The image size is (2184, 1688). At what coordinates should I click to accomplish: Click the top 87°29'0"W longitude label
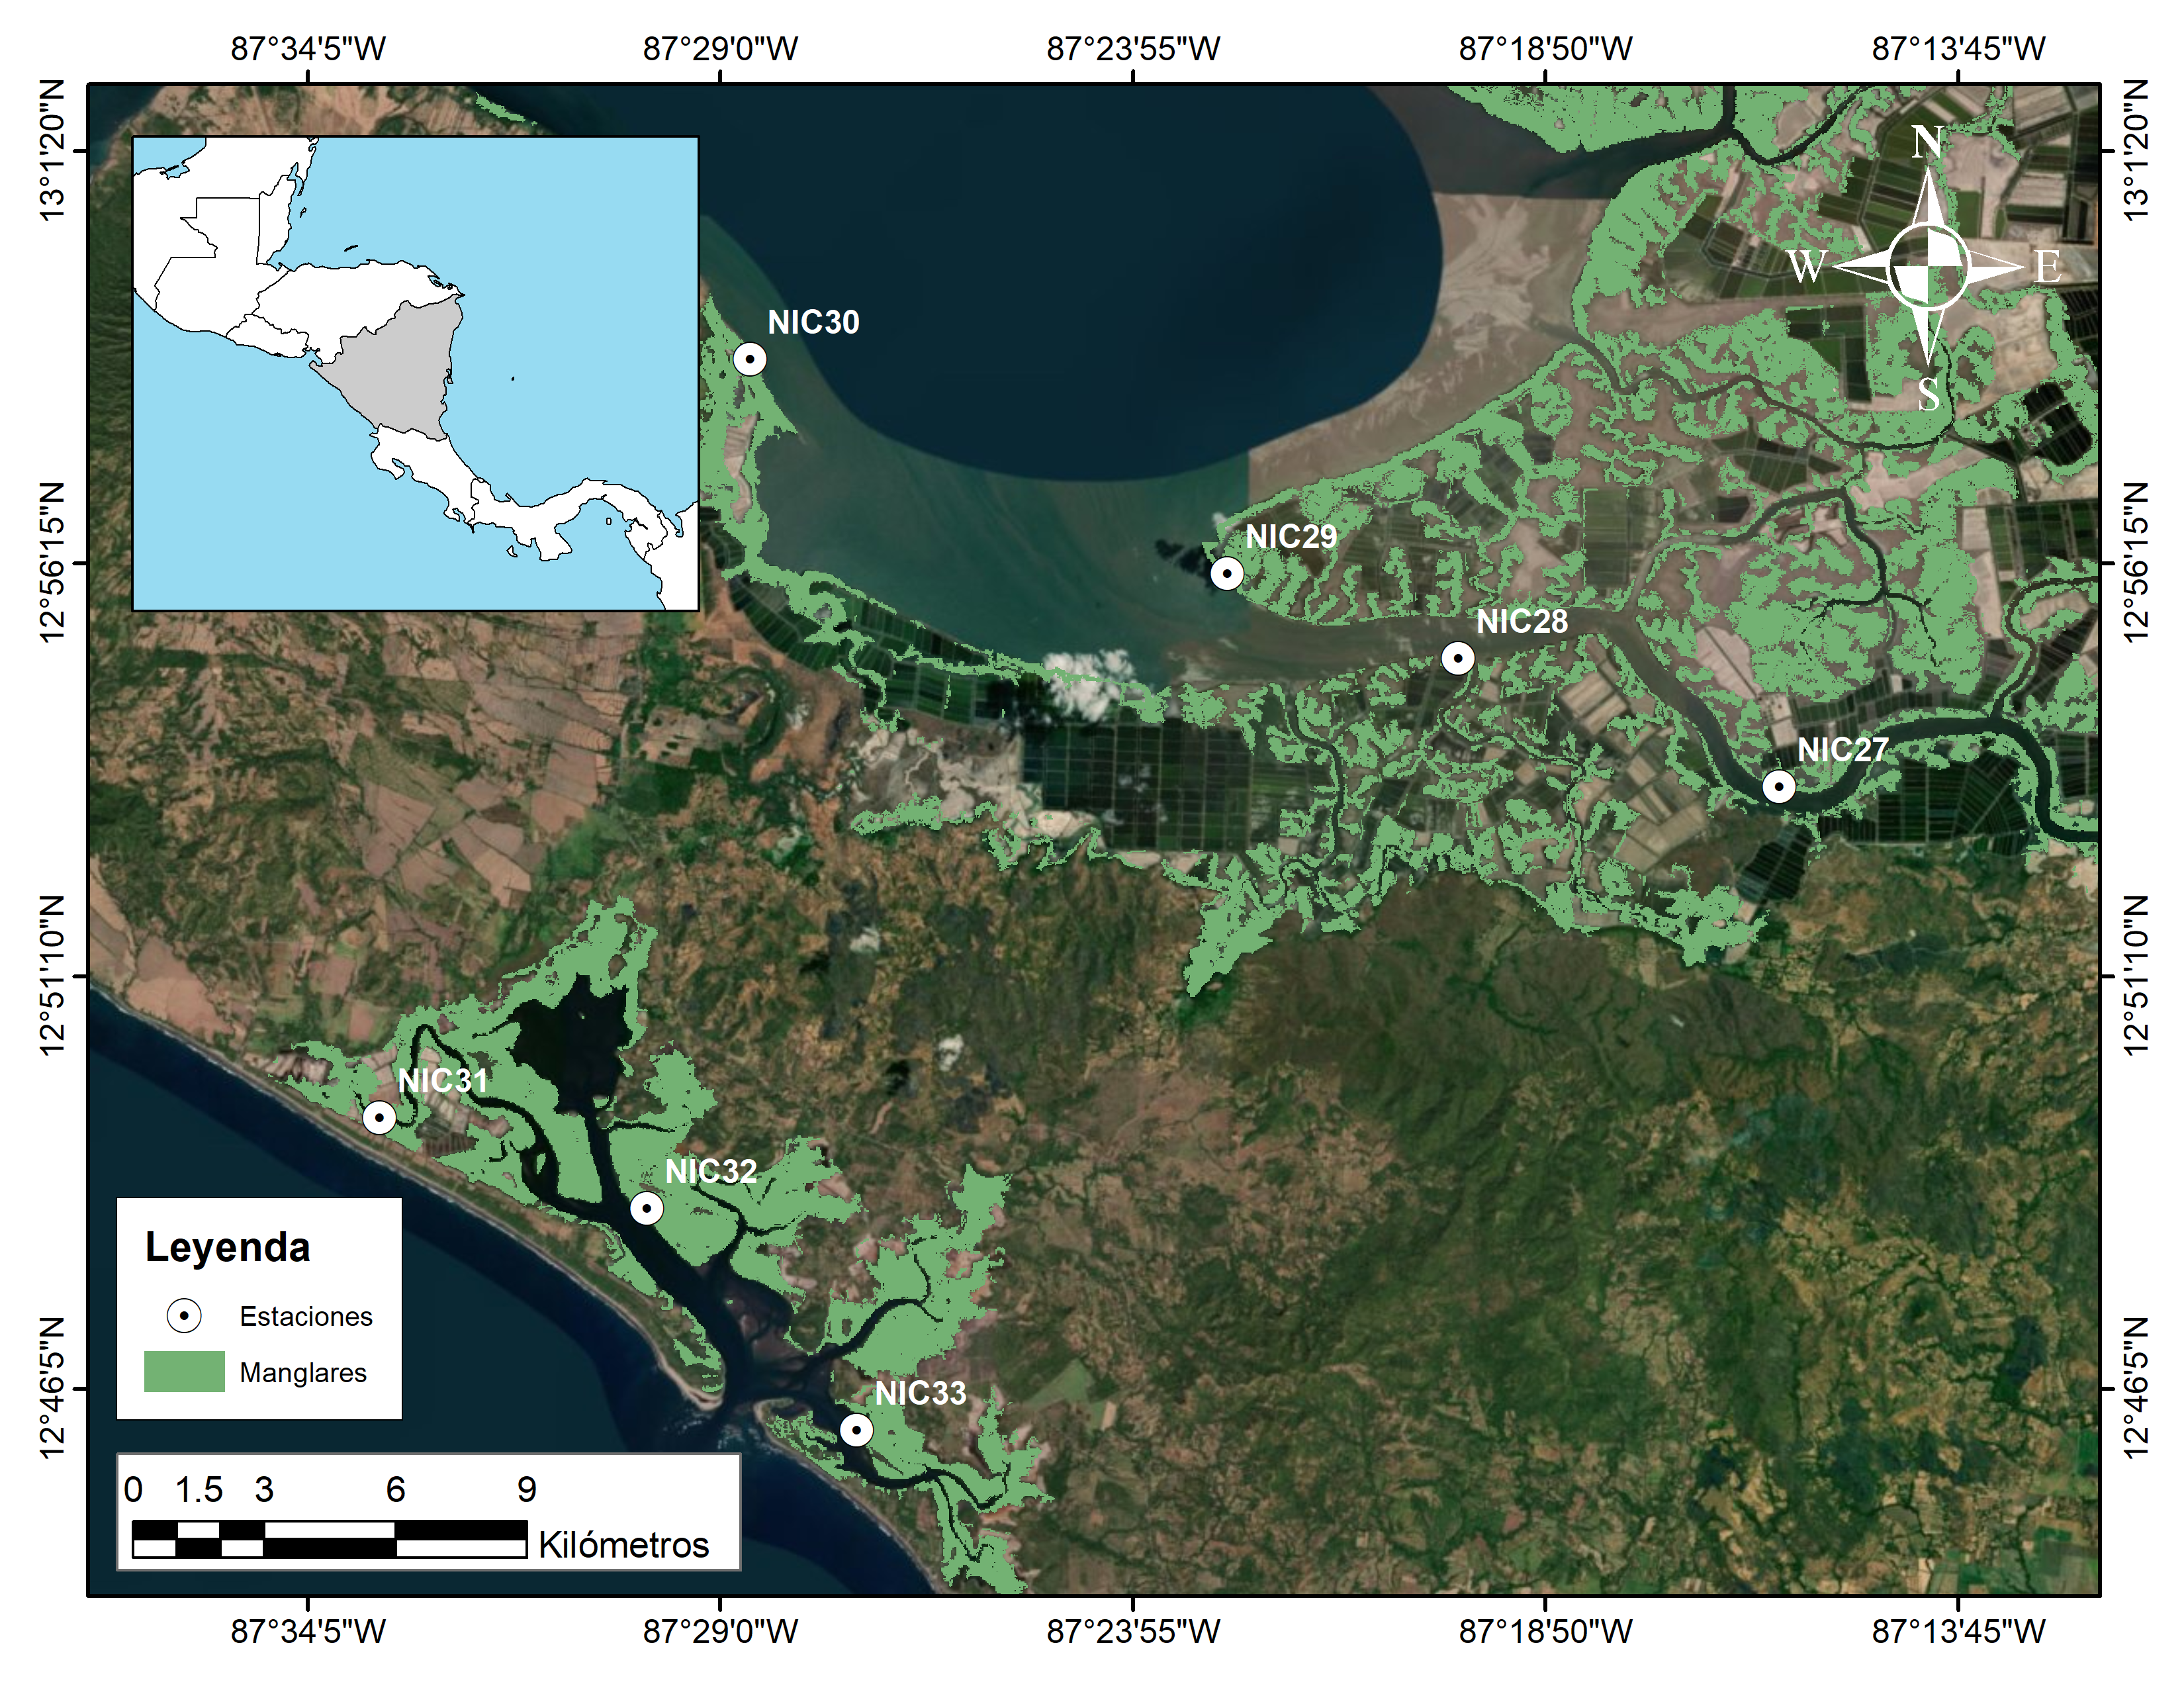[x=720, y=48]
